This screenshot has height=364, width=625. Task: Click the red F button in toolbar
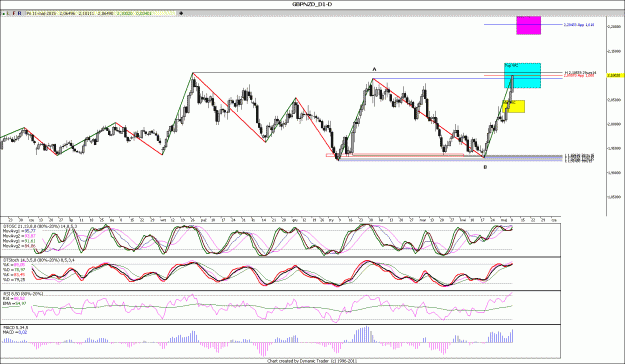(14, 13)
